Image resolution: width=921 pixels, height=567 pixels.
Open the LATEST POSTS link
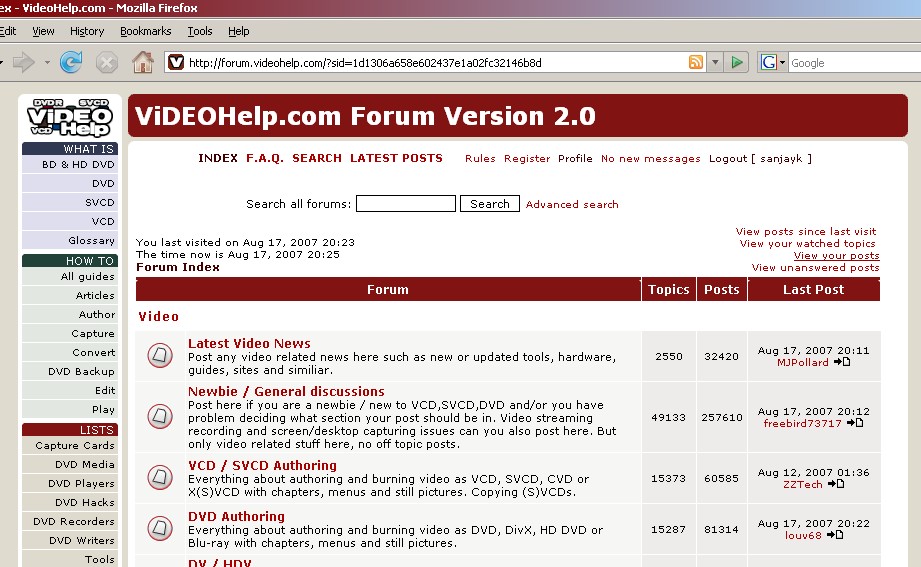click(396, 158)
